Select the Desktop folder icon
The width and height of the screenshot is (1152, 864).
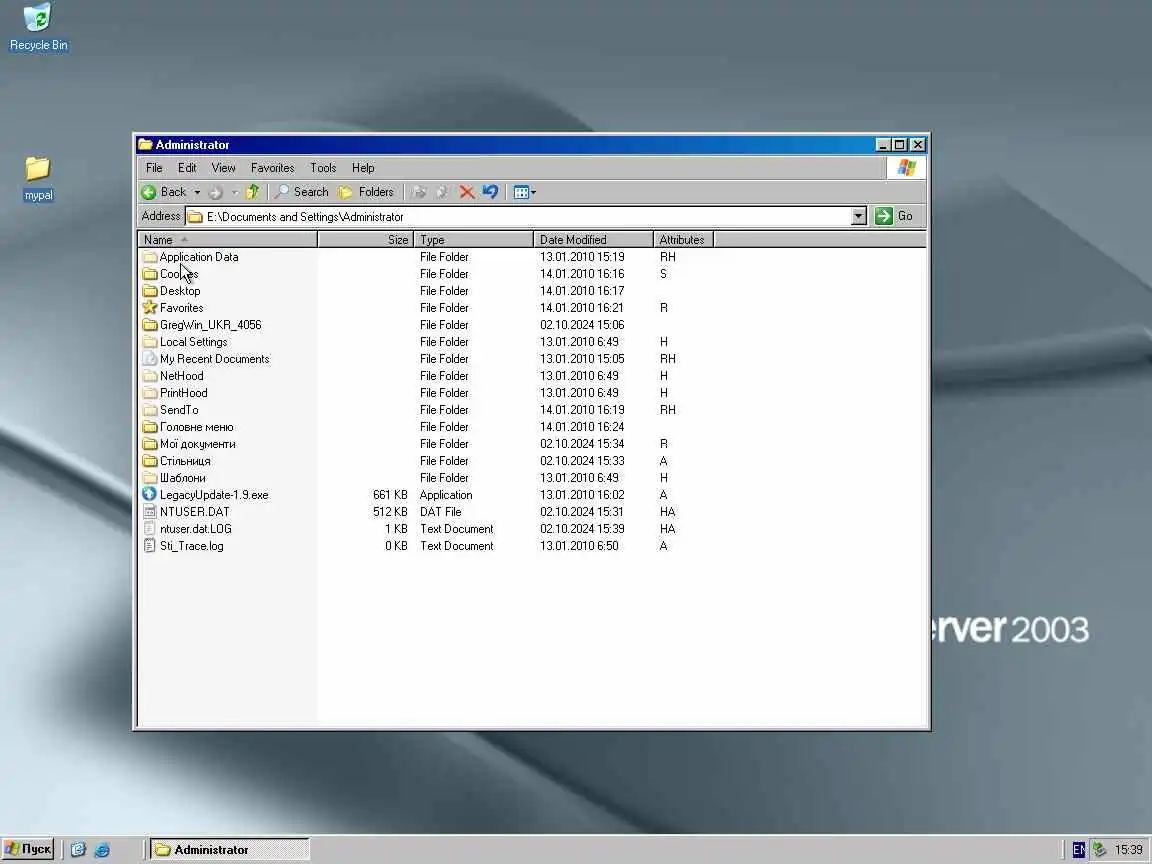(150, 291)
